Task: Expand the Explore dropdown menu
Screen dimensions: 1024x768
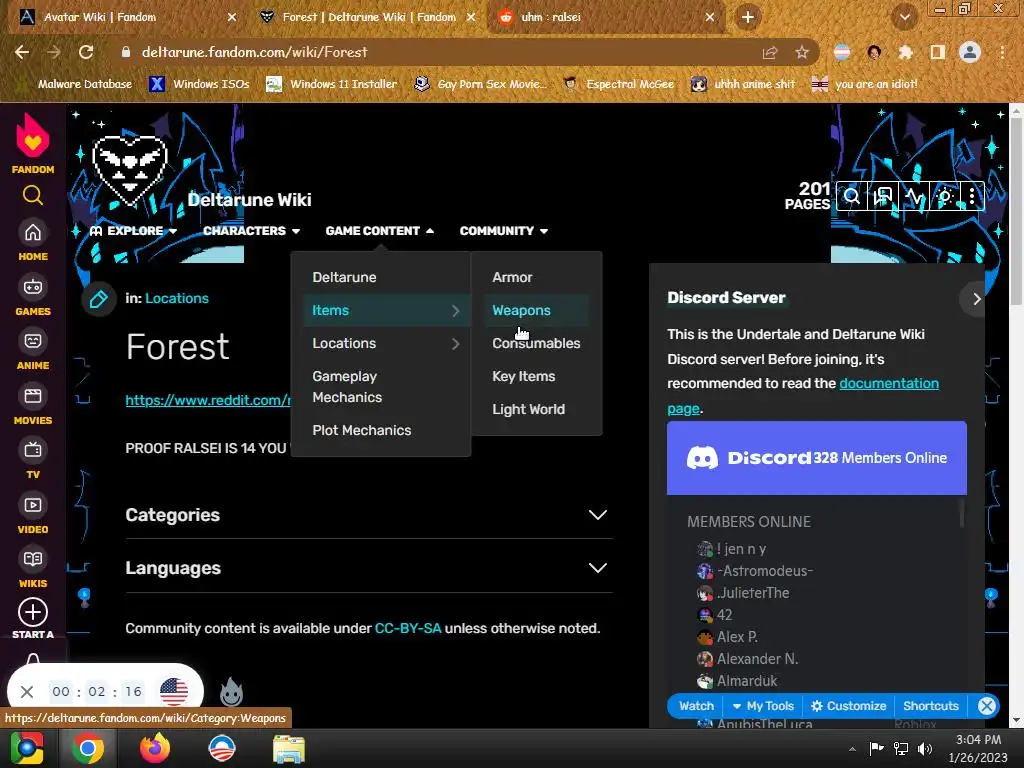Action: (133, 231)
